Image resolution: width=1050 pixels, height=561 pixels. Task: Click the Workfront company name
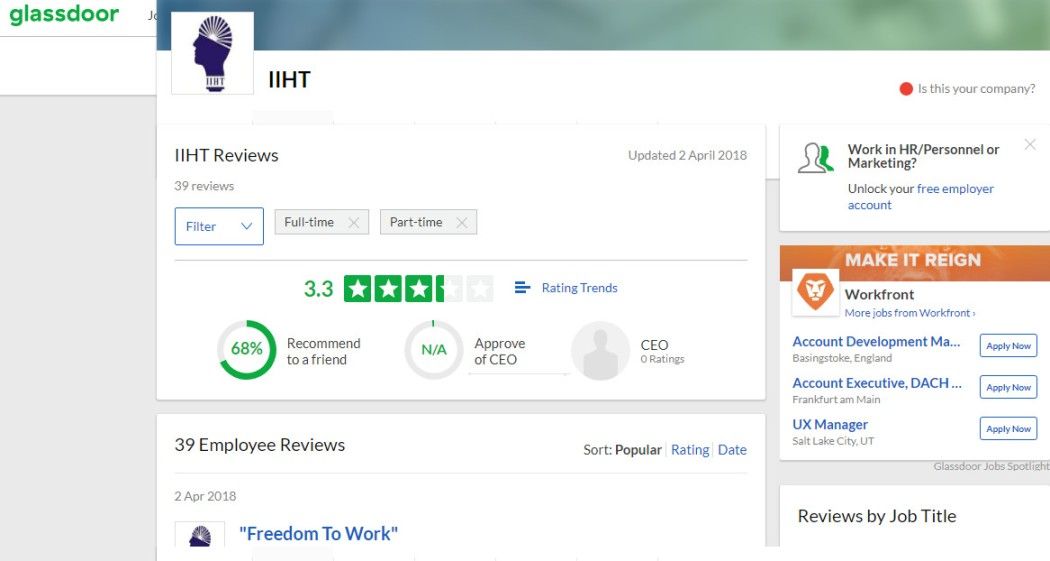click(879, 295)
